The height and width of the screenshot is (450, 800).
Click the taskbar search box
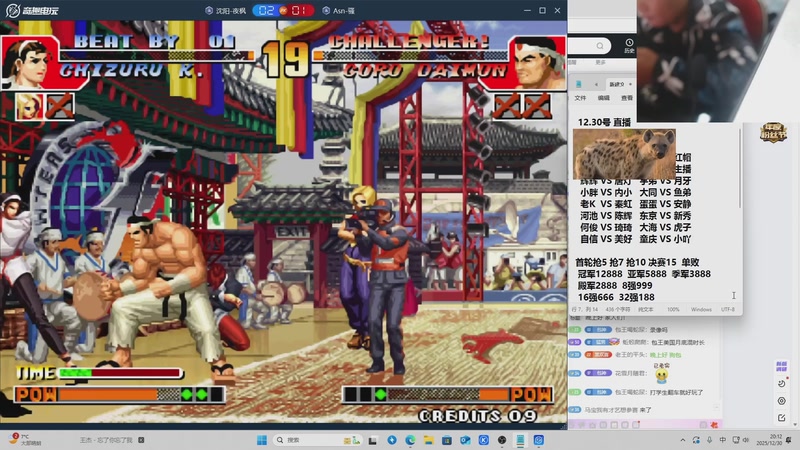[x=316, y=440]
